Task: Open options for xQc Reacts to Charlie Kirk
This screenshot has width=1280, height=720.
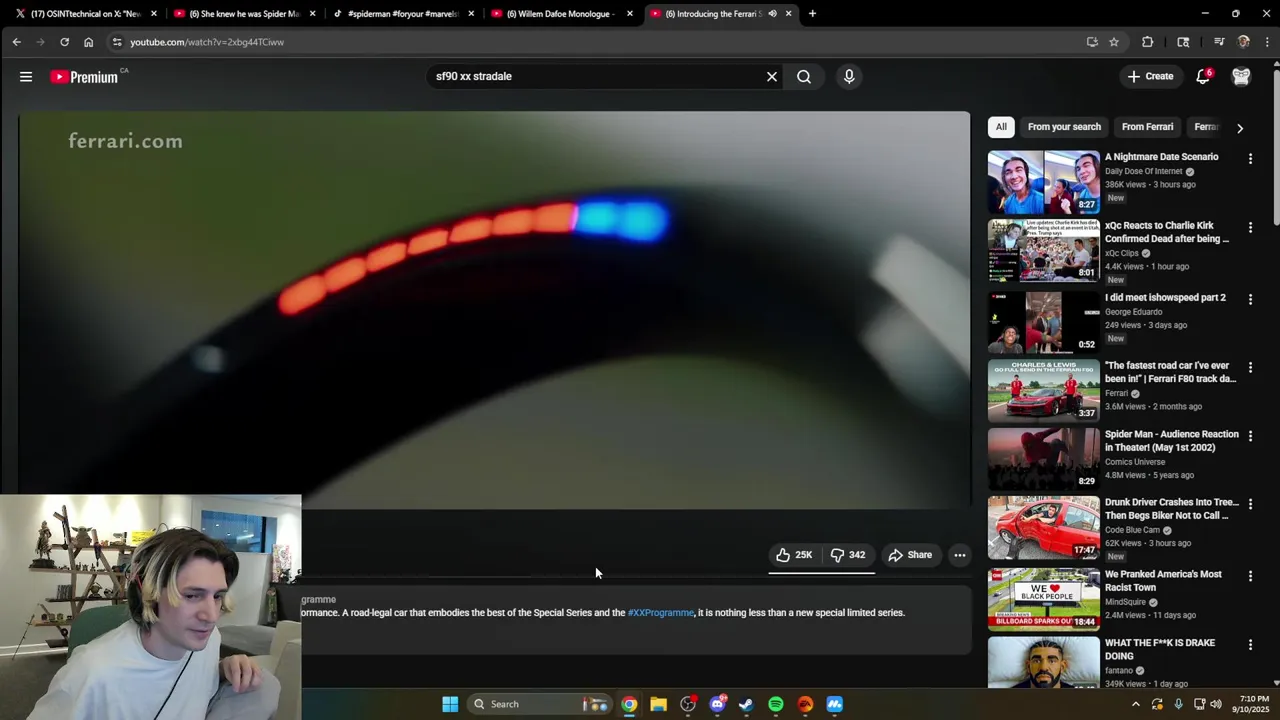Action: pyautogui.click(x=1250, y=228)
